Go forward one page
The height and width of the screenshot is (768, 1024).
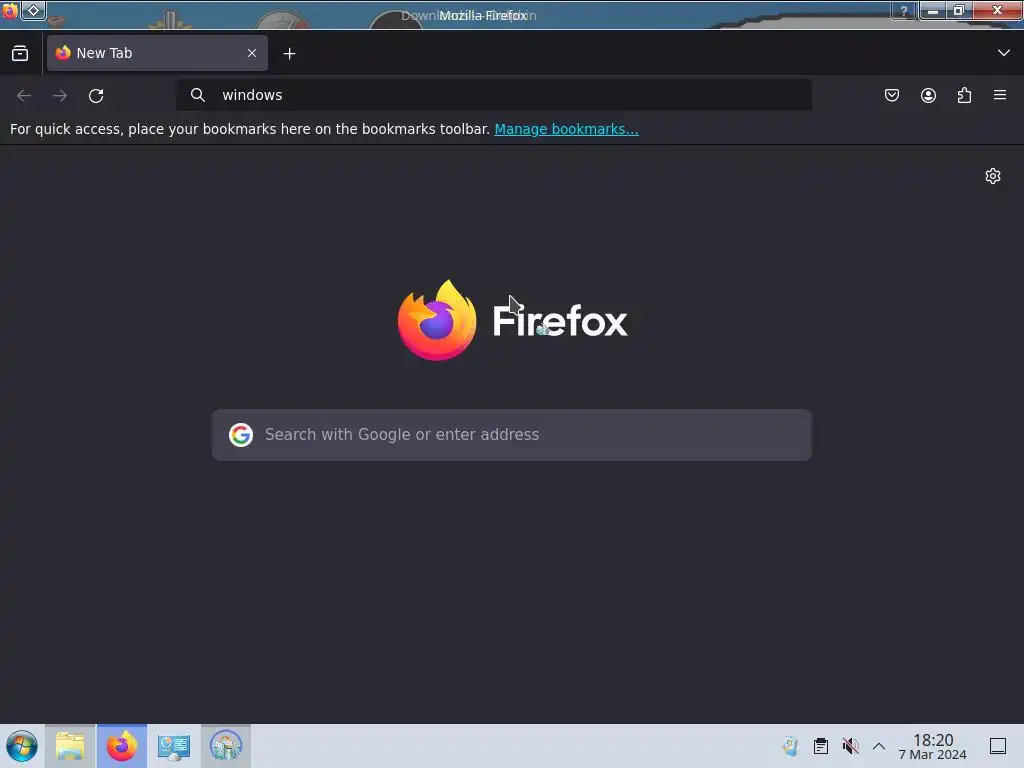[x=60, y=95]
